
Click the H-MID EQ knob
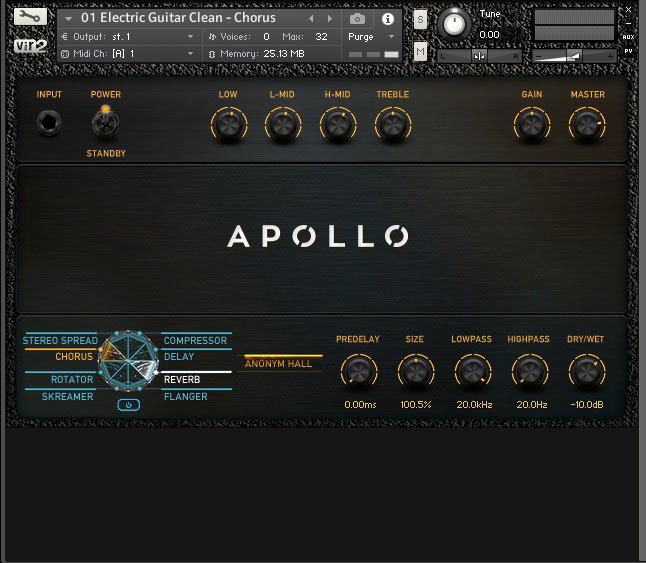(x=338, y=125)
